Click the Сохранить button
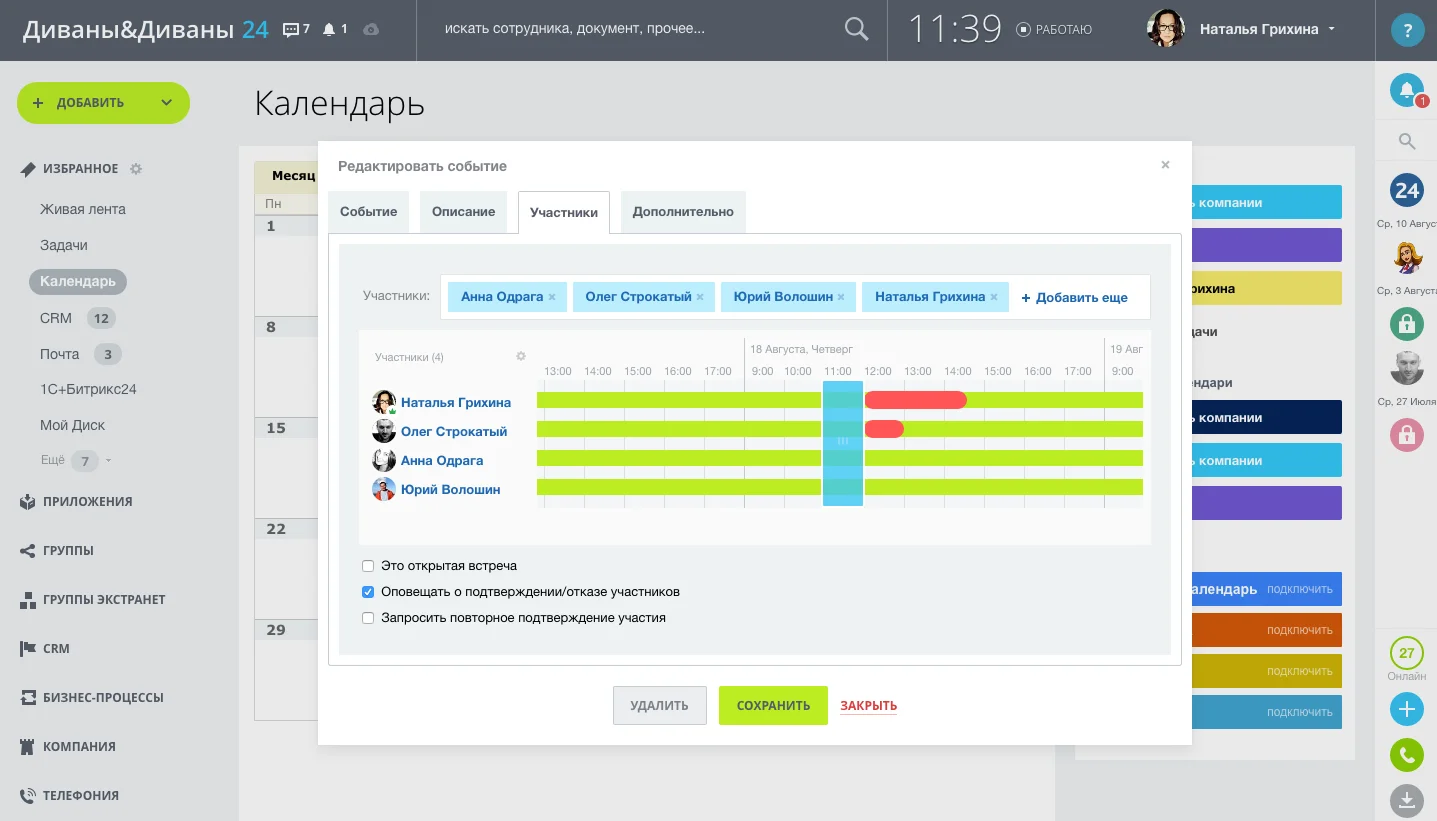 (773, 705)
